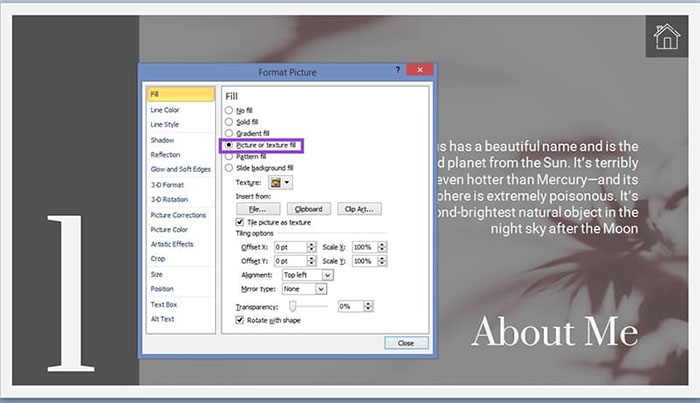Choose the Pattern fill option
The height and width of the screenshot is (403, 700).
229,157
